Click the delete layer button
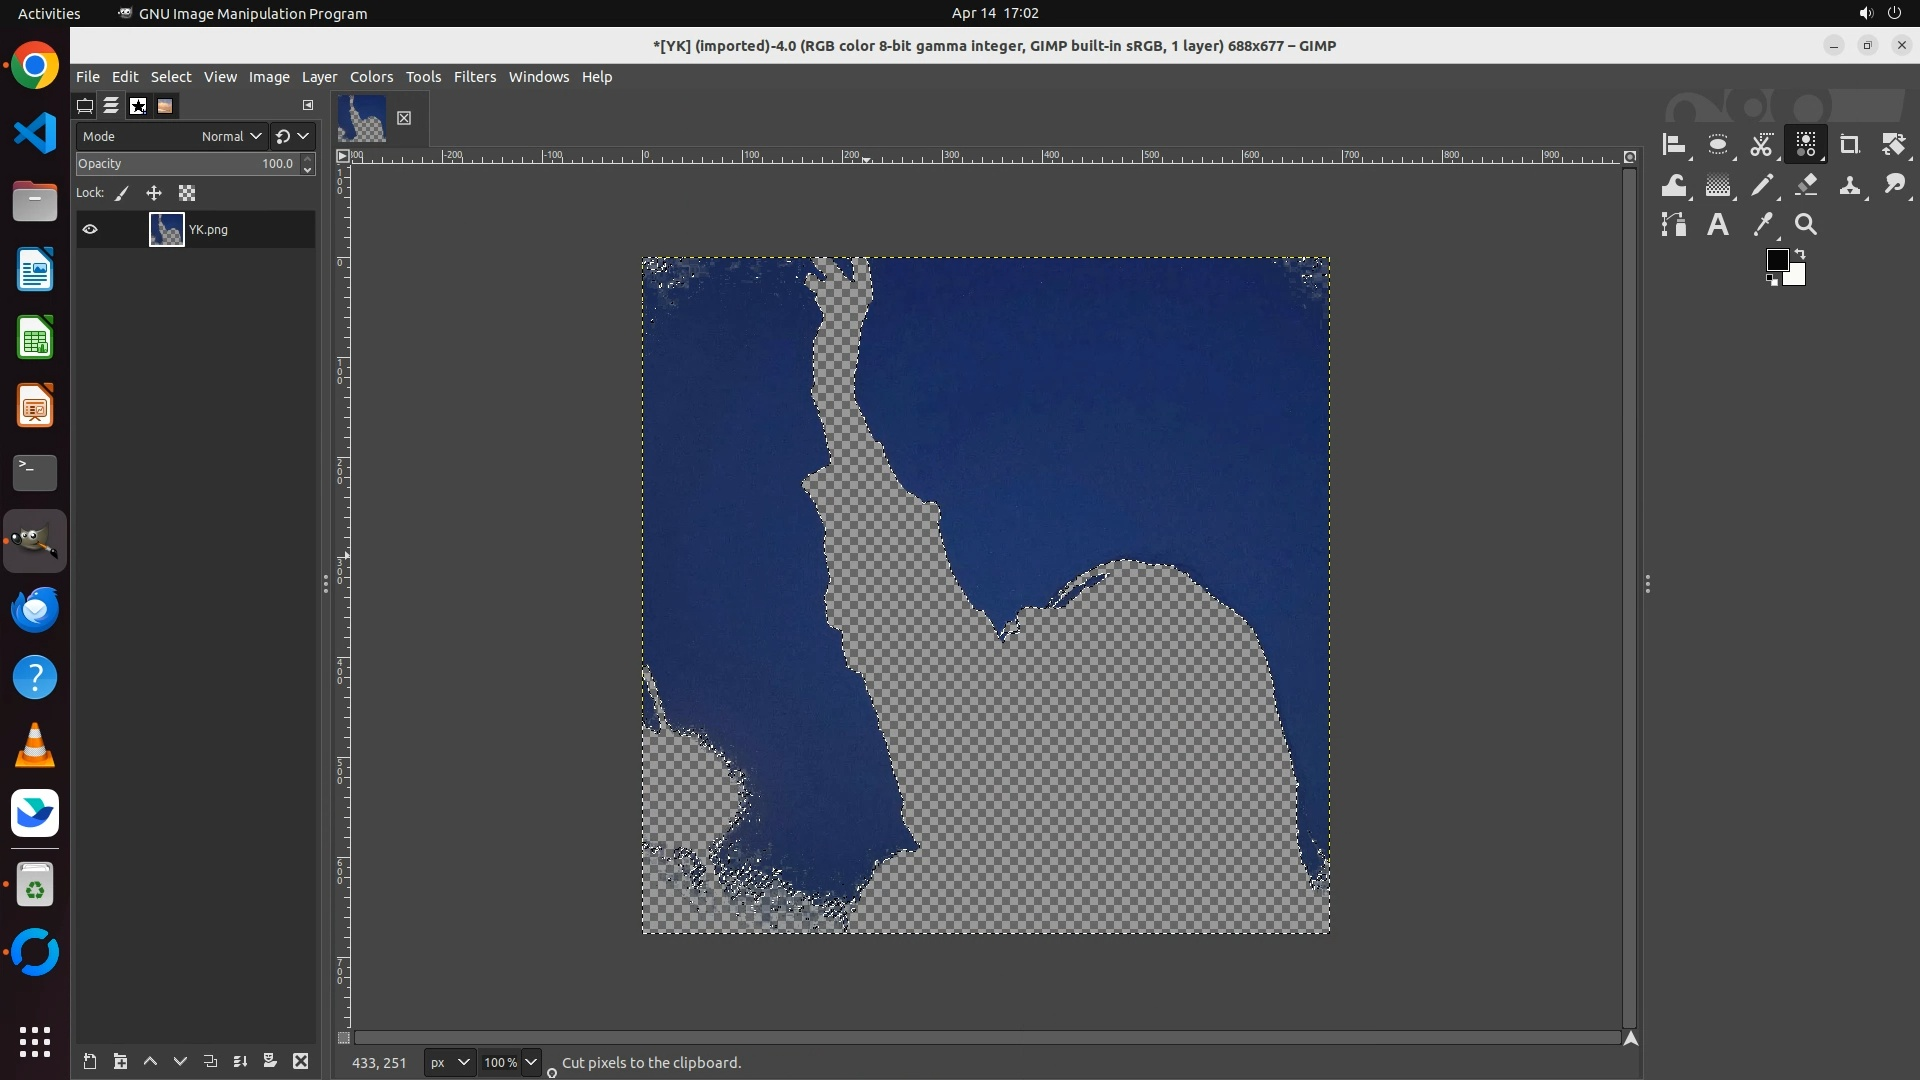This screenshot has height=1080, width=1920. (300, 1061)
